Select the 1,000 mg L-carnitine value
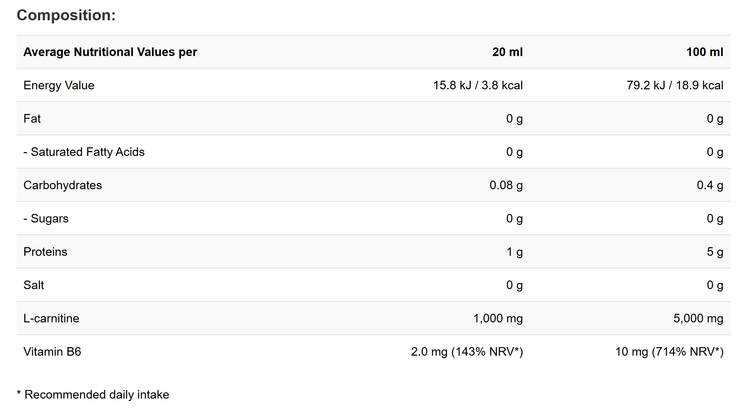 pos(498,318)
